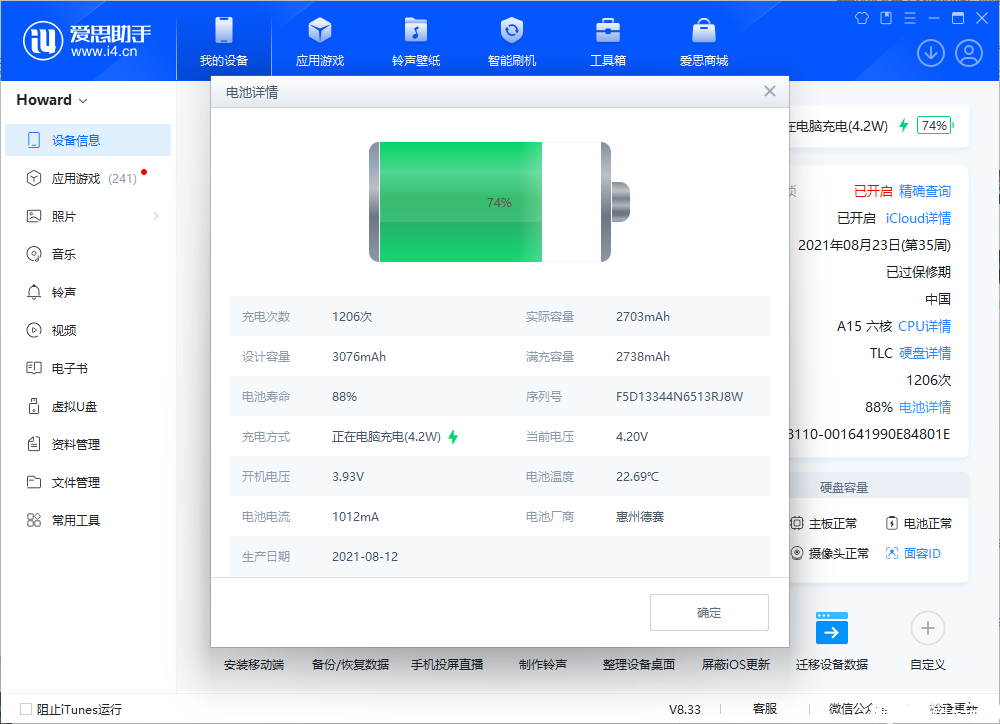Open 应用游戏 (241) in sidebar
The width and height of the screenshot is (1000, 724).
88,179
